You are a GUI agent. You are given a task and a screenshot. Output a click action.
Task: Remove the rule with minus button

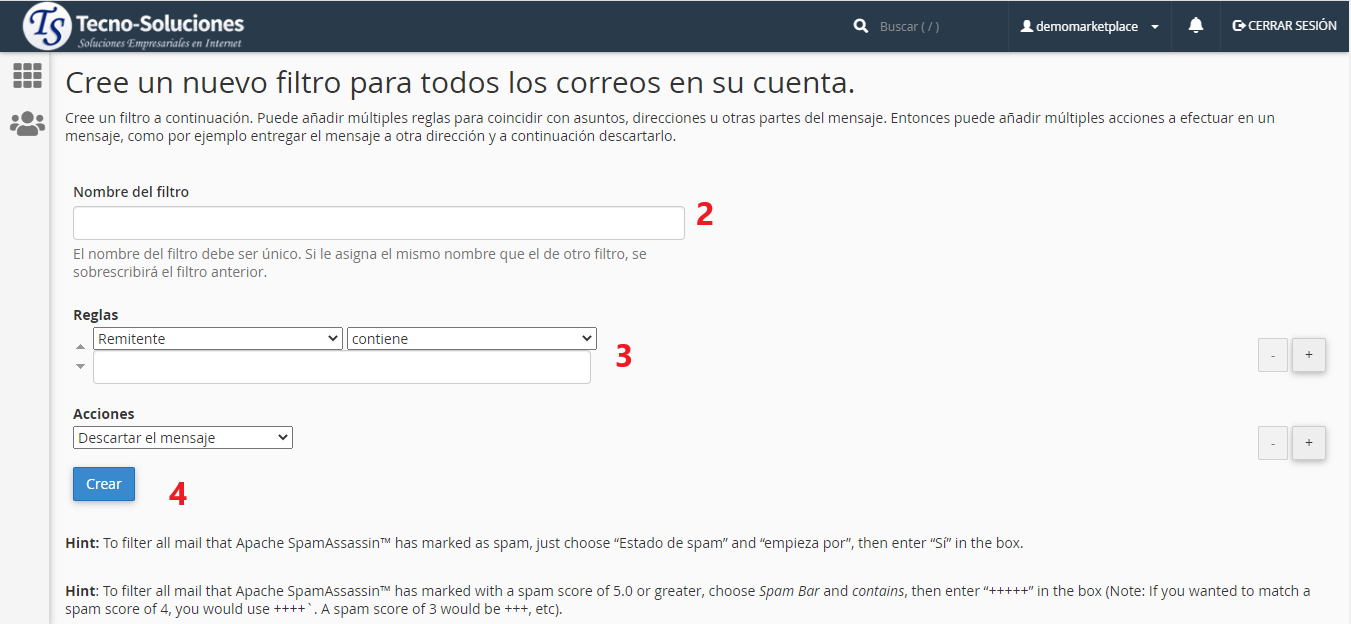pos(1272,355)
